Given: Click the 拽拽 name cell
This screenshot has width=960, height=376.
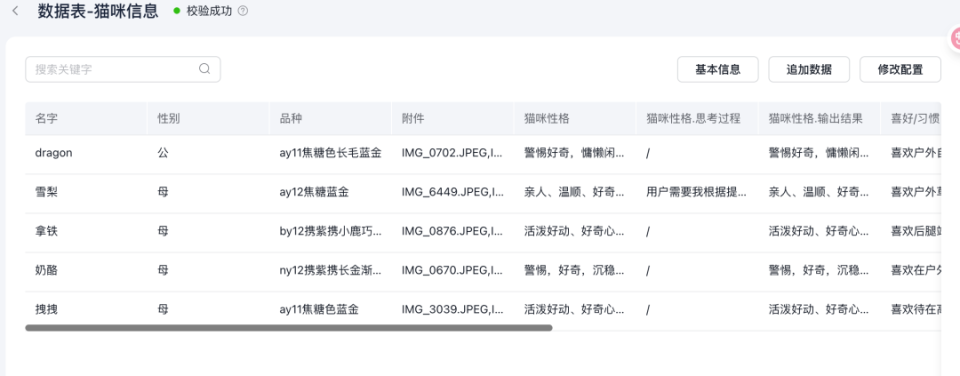Looking at the screenshot, I should (86, 310).
